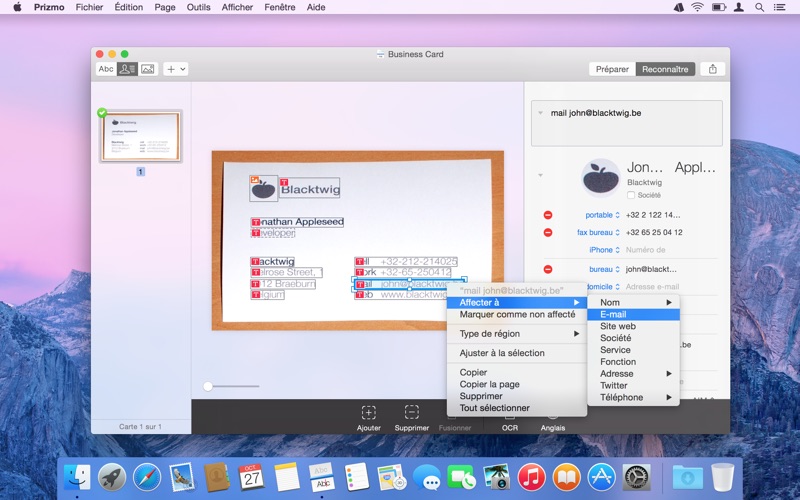This screenshot has height=500, width=800.
Task: Change the portable label dropdown
Action: pos(602,215)
